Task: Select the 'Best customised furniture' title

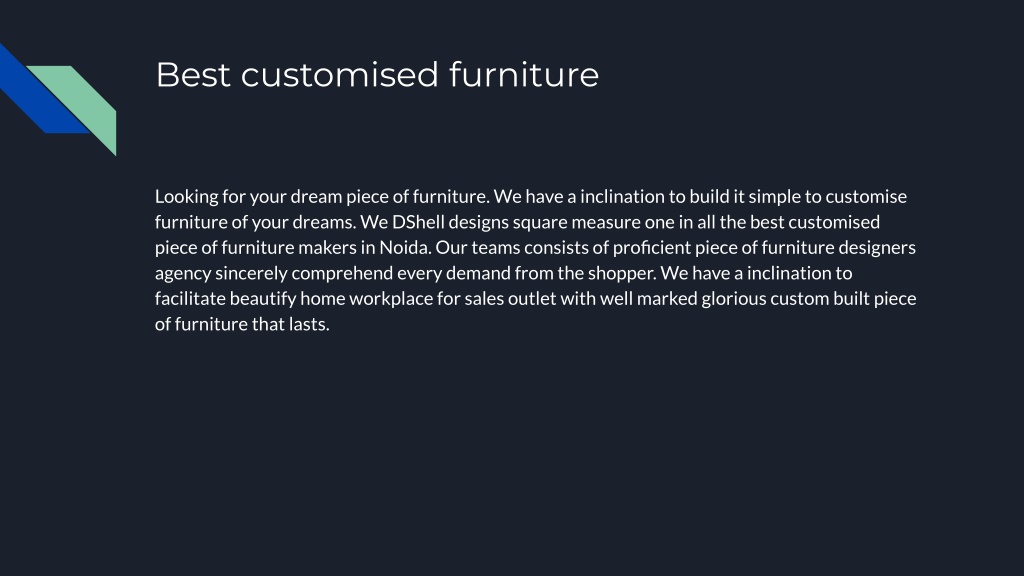Action: coord(377,74)
